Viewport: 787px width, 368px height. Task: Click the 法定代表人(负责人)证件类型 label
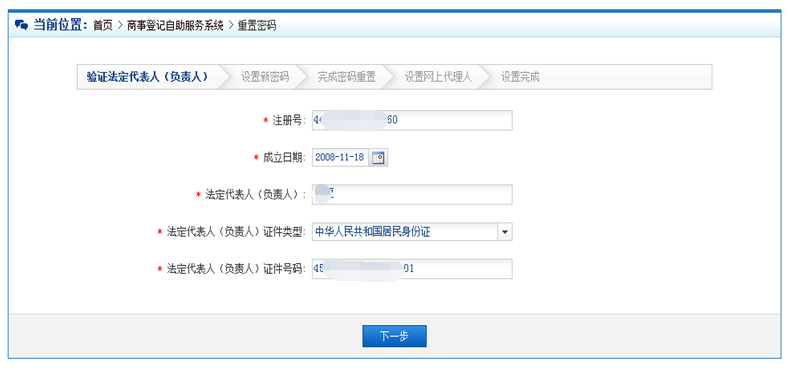click(236, 232)
